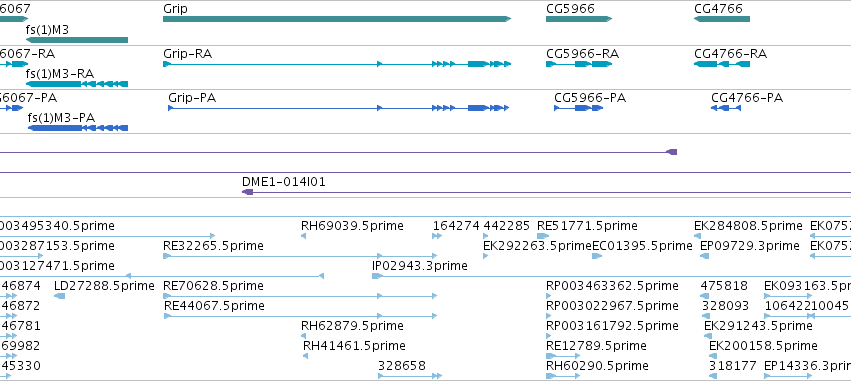The height and width of the screenshot is (381, 851).
Task: Select the CG4766 gene arrow
Action: pos(722,19)
